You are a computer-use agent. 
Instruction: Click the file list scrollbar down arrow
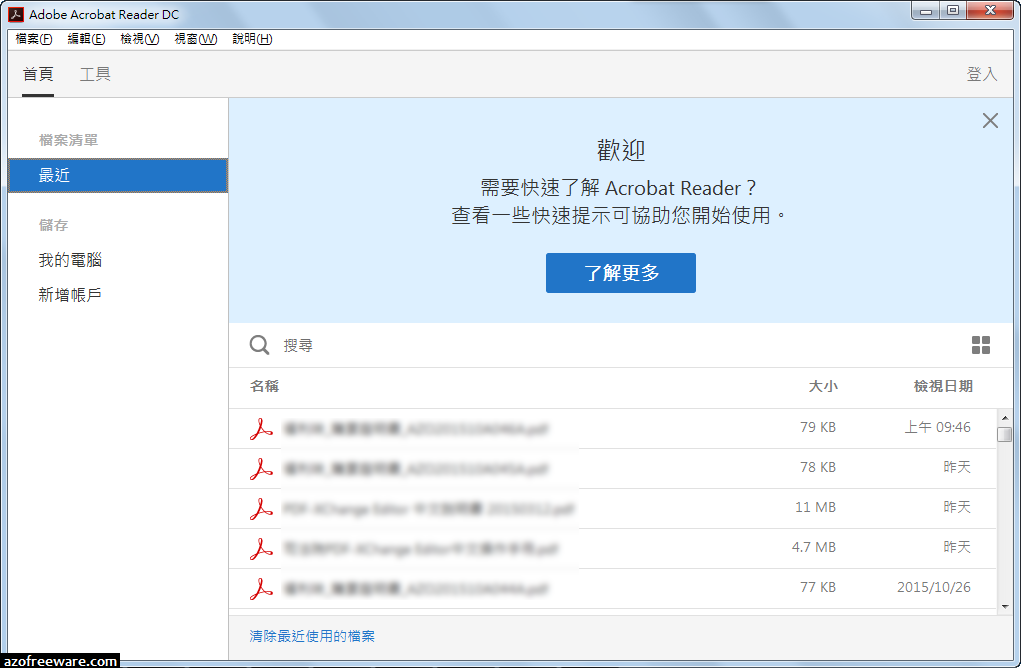(1005, 607)
